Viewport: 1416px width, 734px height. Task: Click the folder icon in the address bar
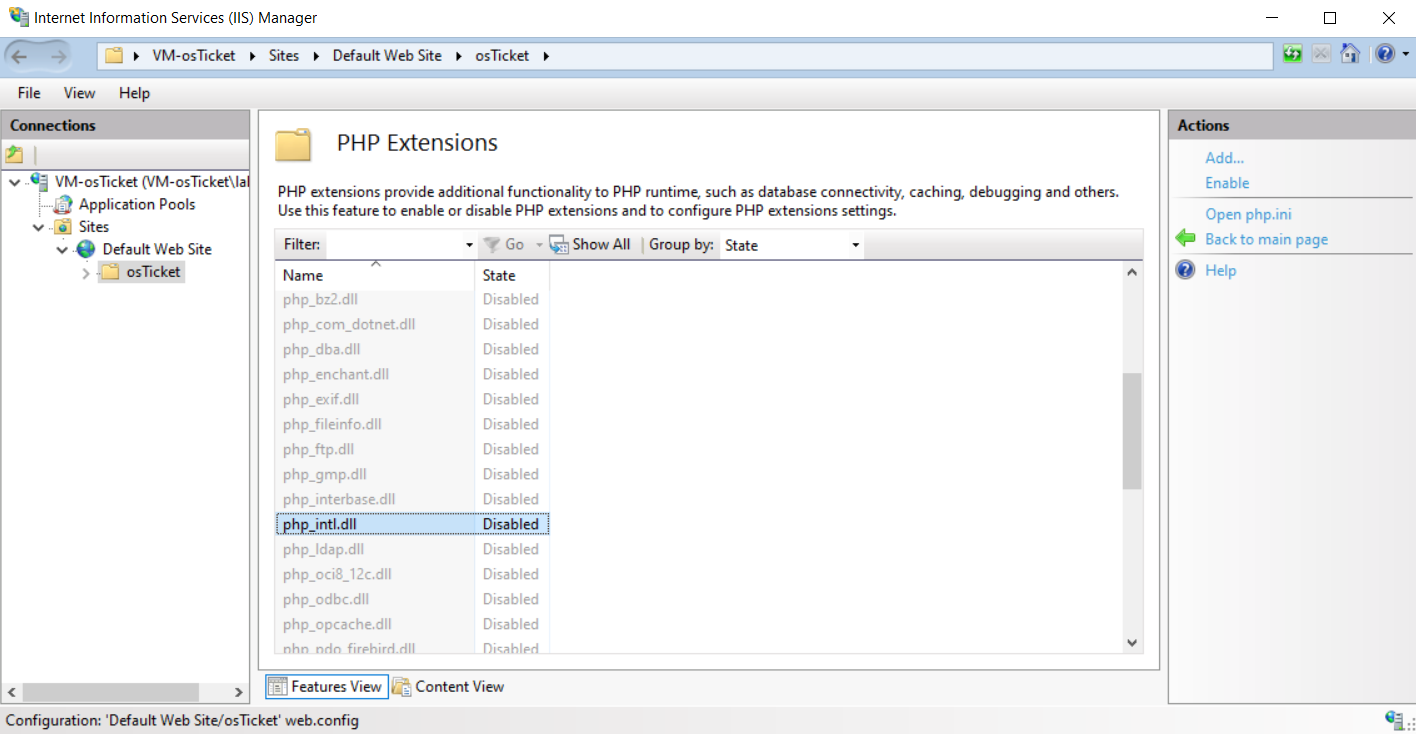(x=114, y=55)
